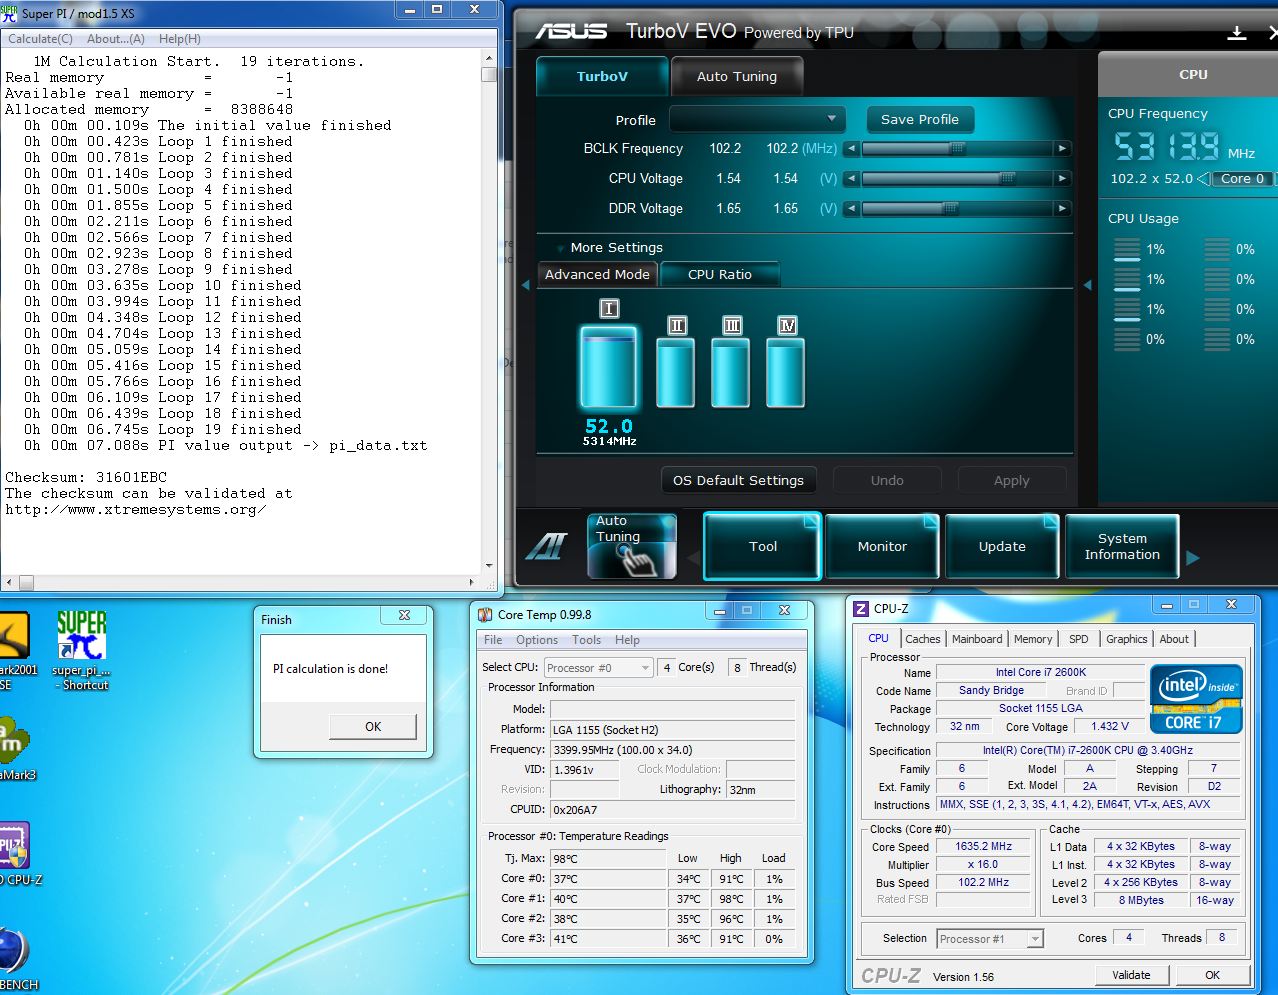This screenshot has height=995, width=1278.
Task: Click the CPU Voltage slider handle
Action: (x=1008, y=179)
